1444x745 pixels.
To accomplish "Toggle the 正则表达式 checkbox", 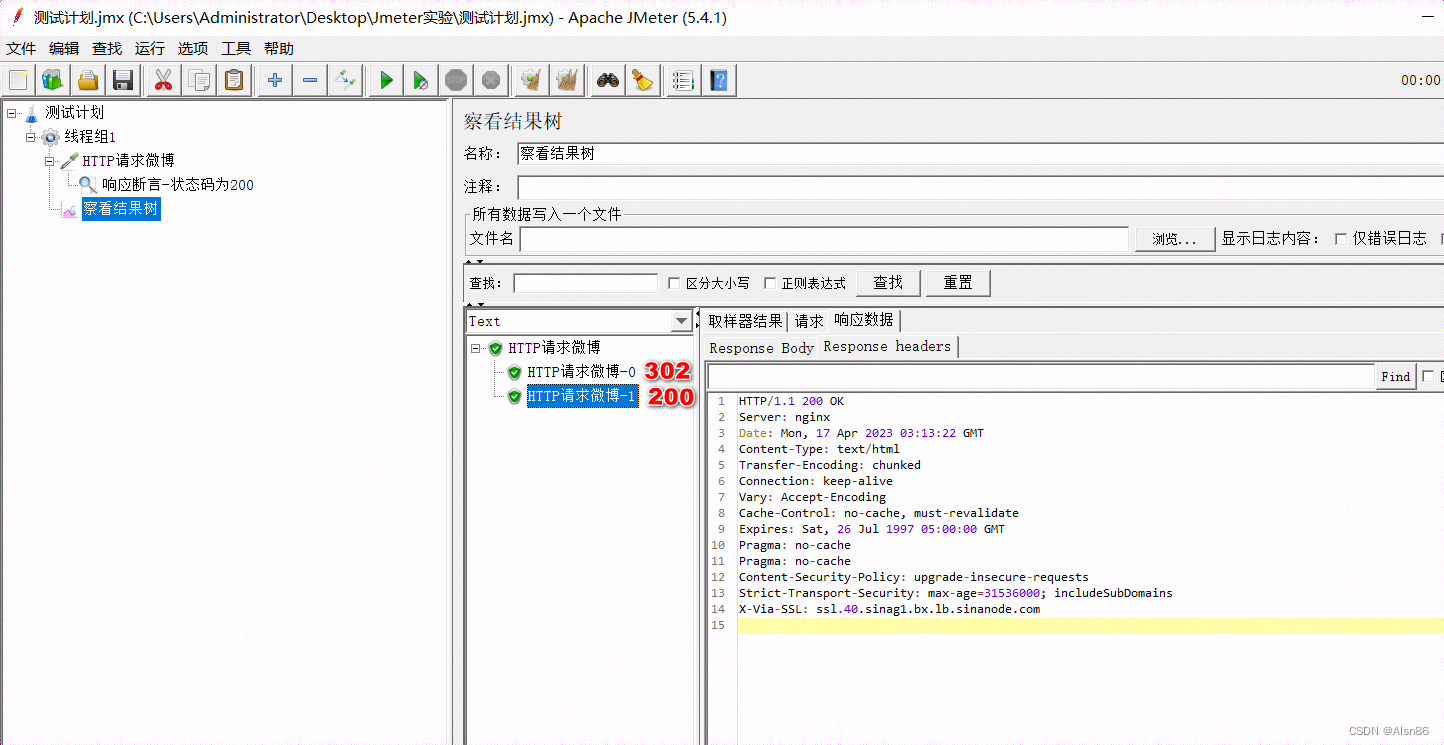I will (770, 283).
